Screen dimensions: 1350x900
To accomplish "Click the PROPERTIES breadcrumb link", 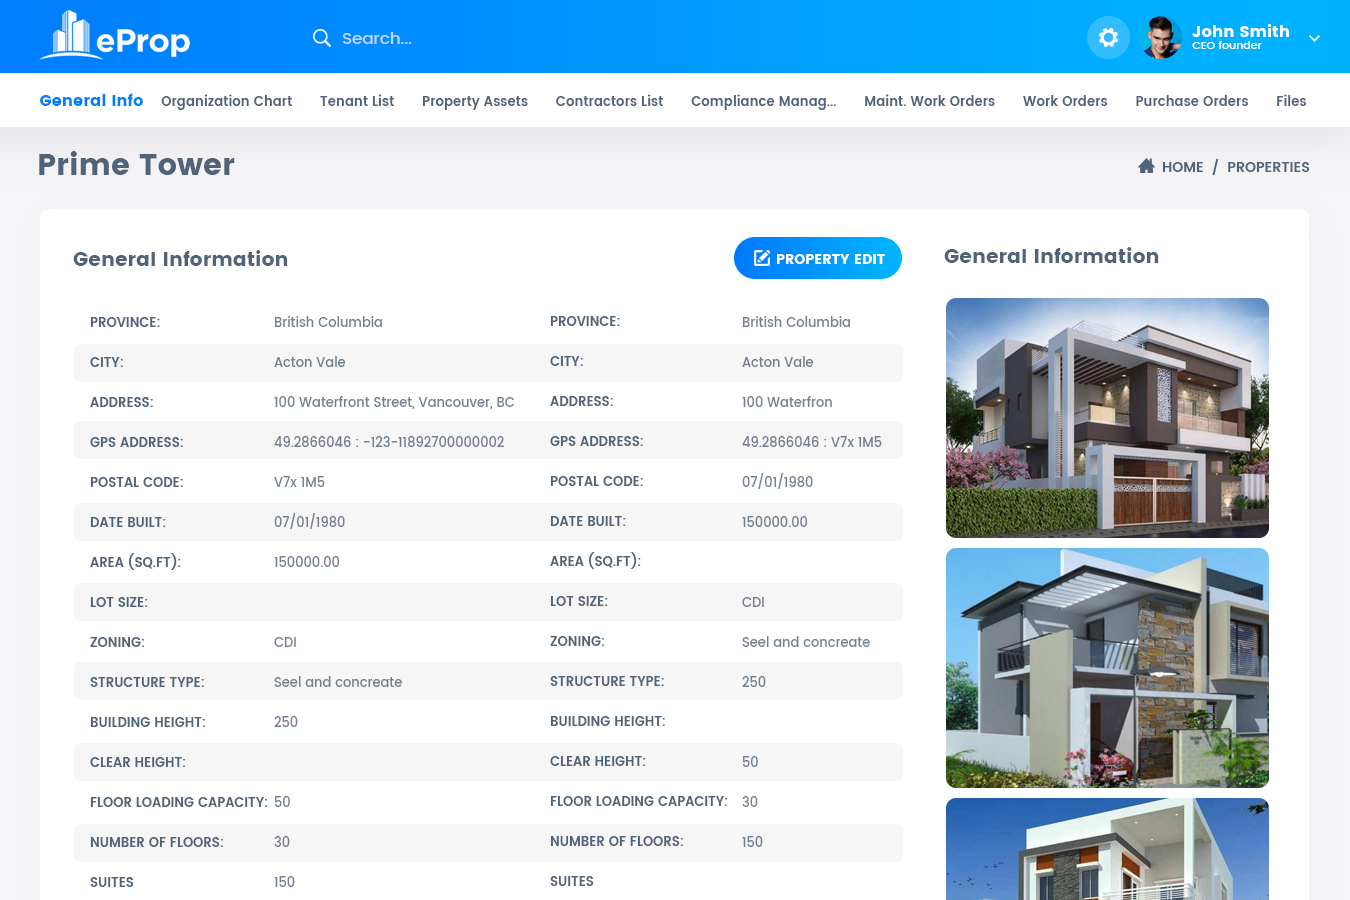I will (x=1268, y=167).
